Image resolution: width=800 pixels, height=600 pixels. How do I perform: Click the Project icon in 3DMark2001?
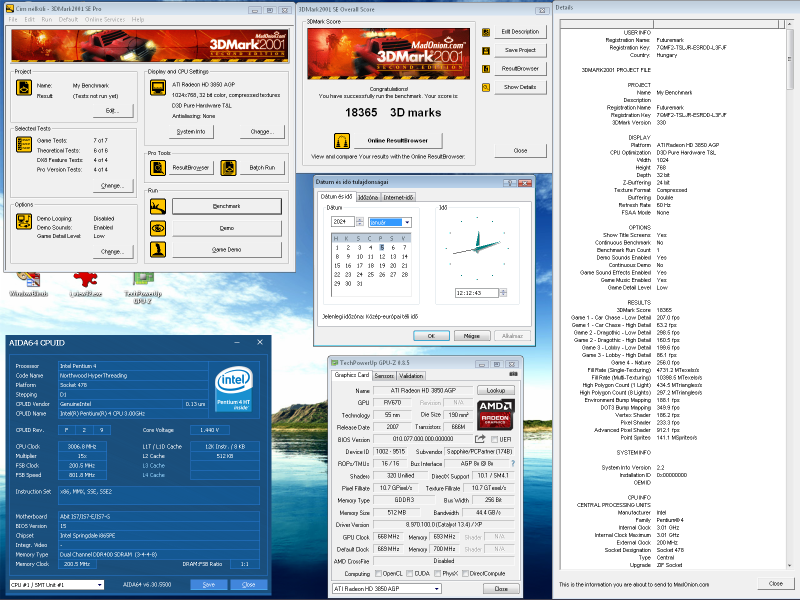(24, 88)
